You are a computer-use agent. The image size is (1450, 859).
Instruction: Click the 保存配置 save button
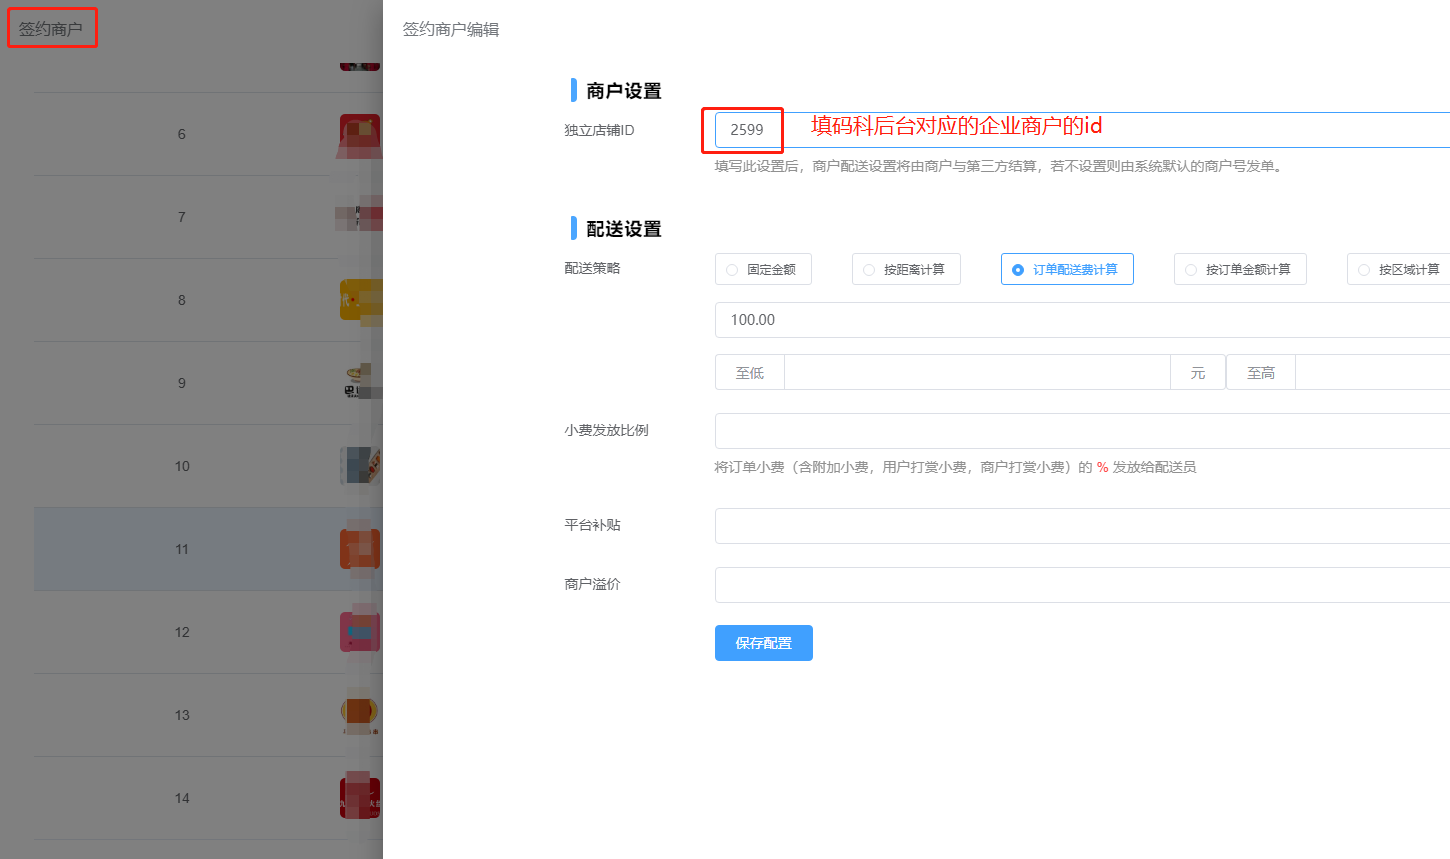click(x=763, y=643)
